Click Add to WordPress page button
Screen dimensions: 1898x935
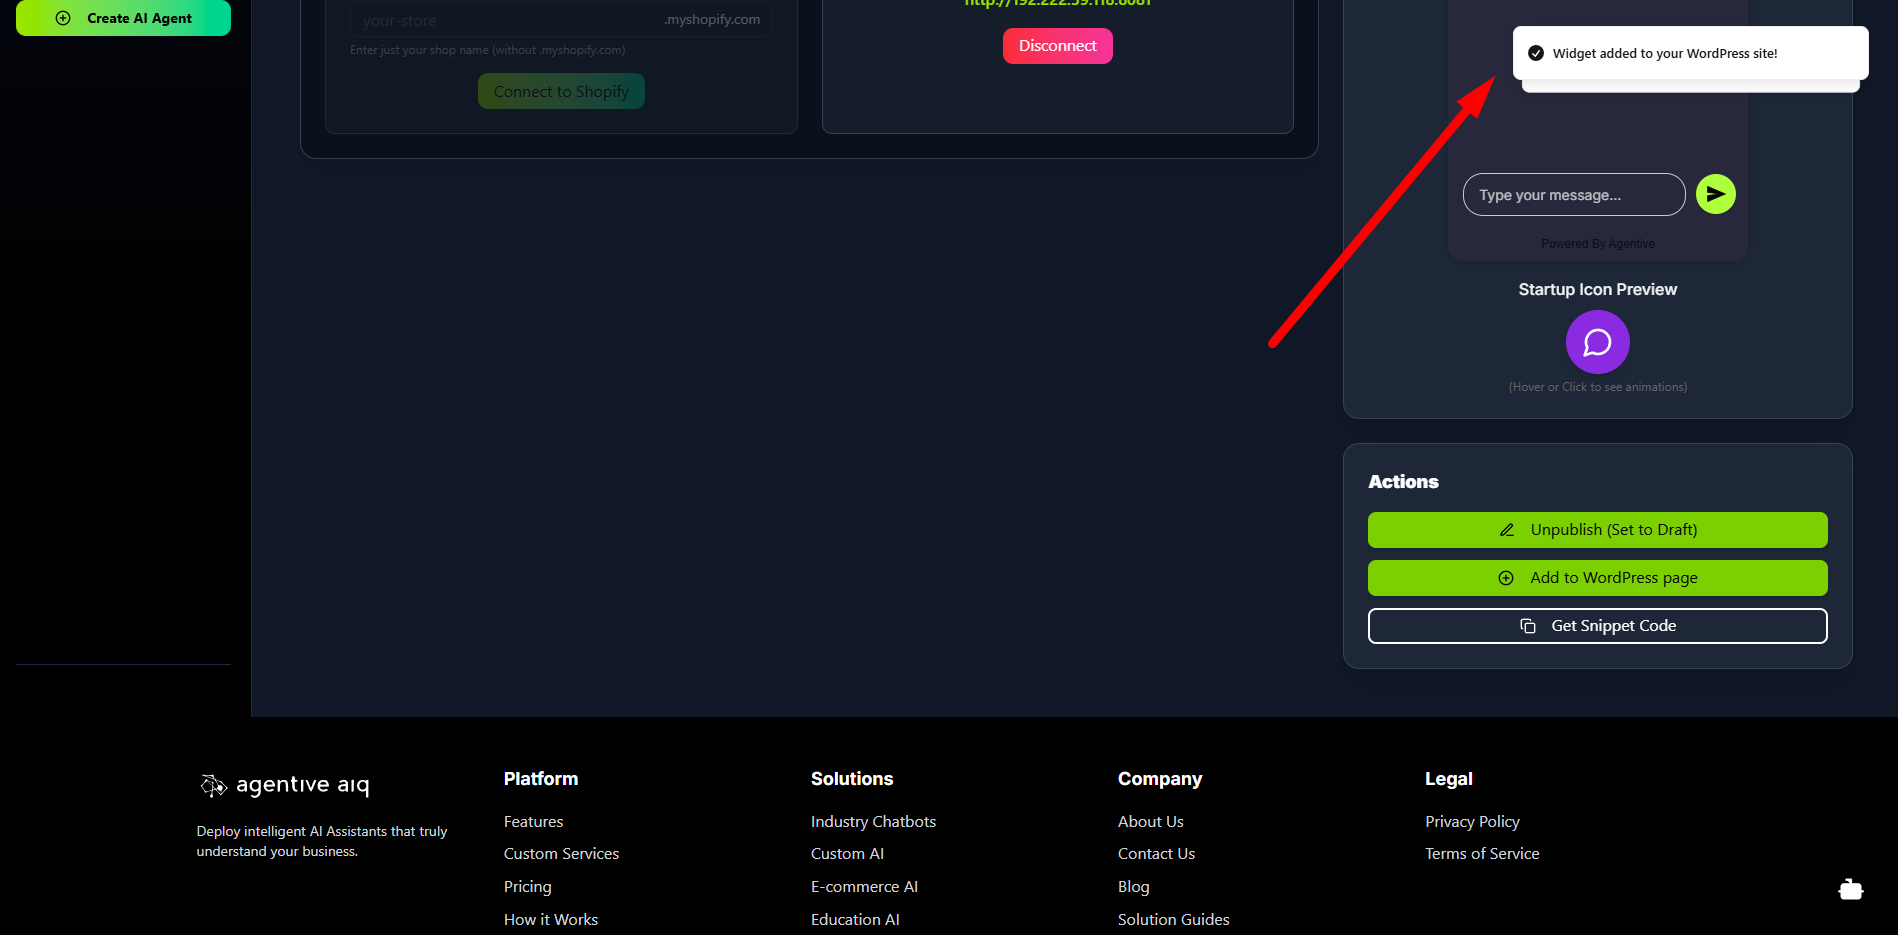pyautogui.click(x=1597, y=578)
